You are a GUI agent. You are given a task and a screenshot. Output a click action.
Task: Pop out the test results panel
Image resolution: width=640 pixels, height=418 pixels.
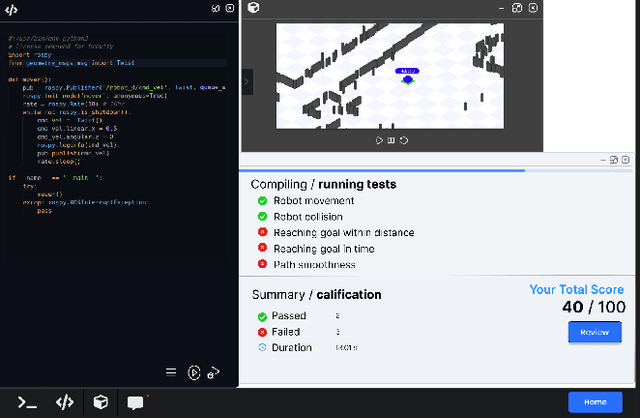coord(613,159)
